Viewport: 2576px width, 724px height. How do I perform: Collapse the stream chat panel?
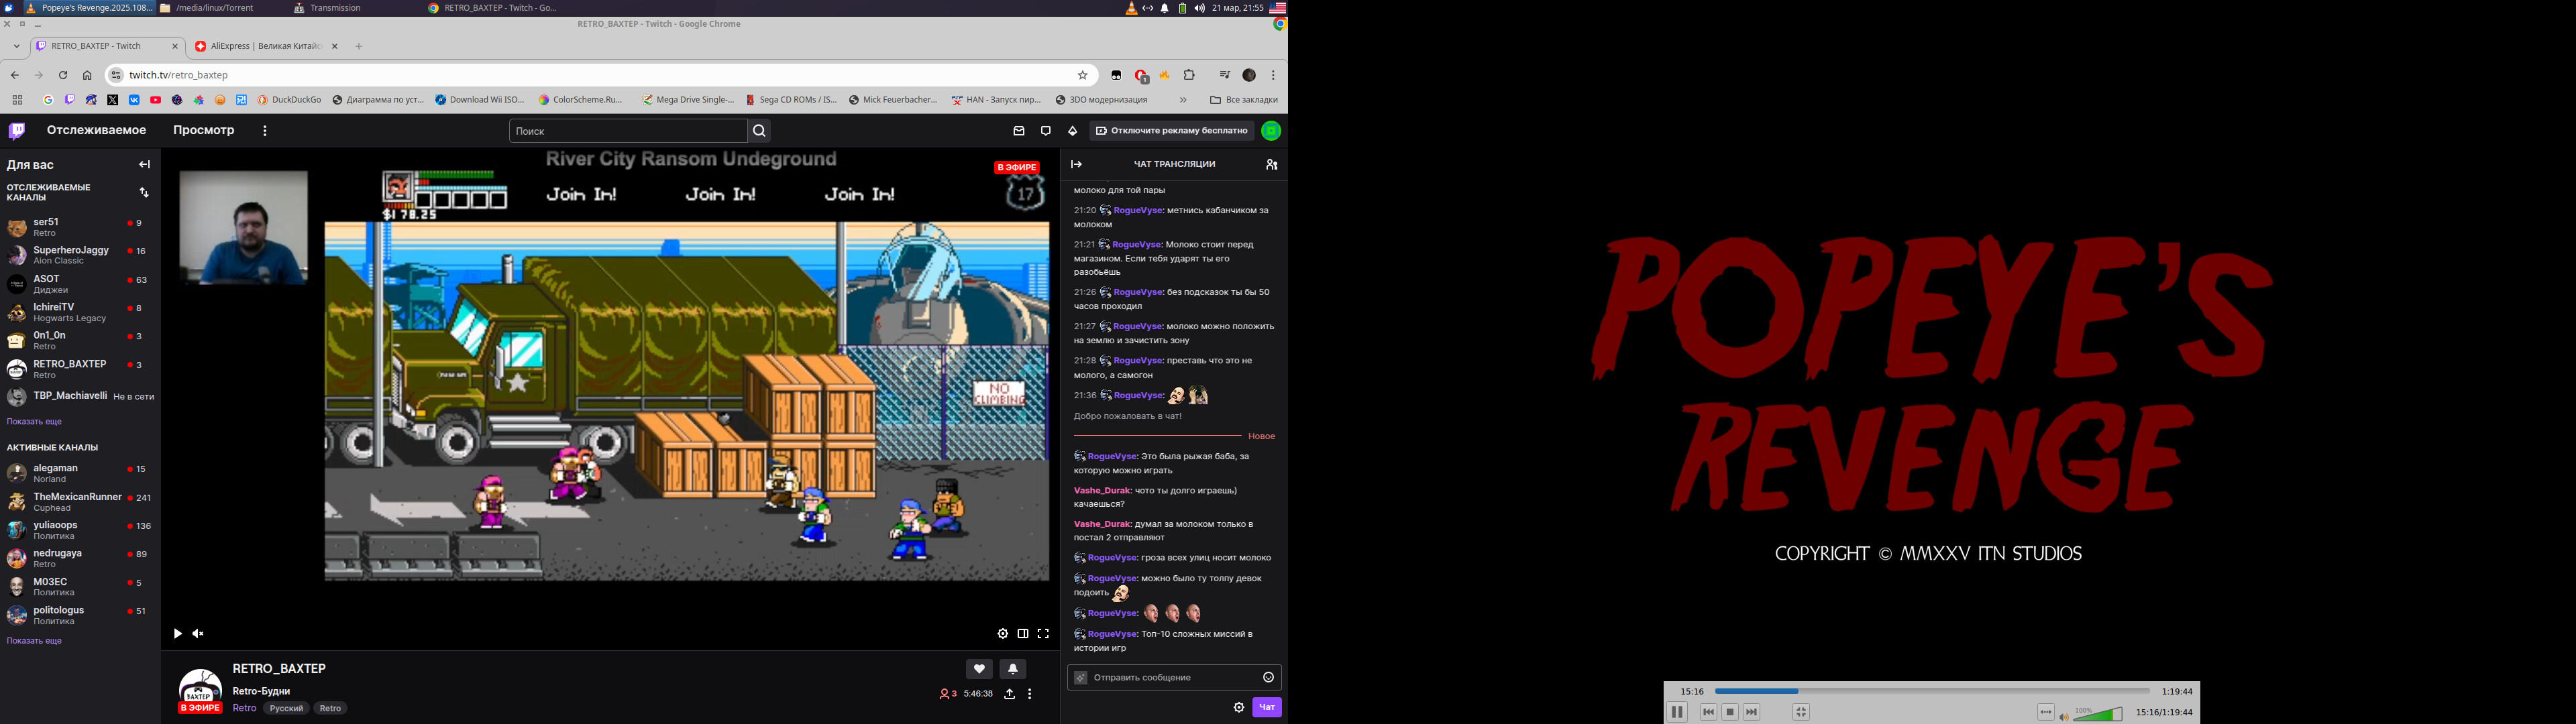(1077, 164)
